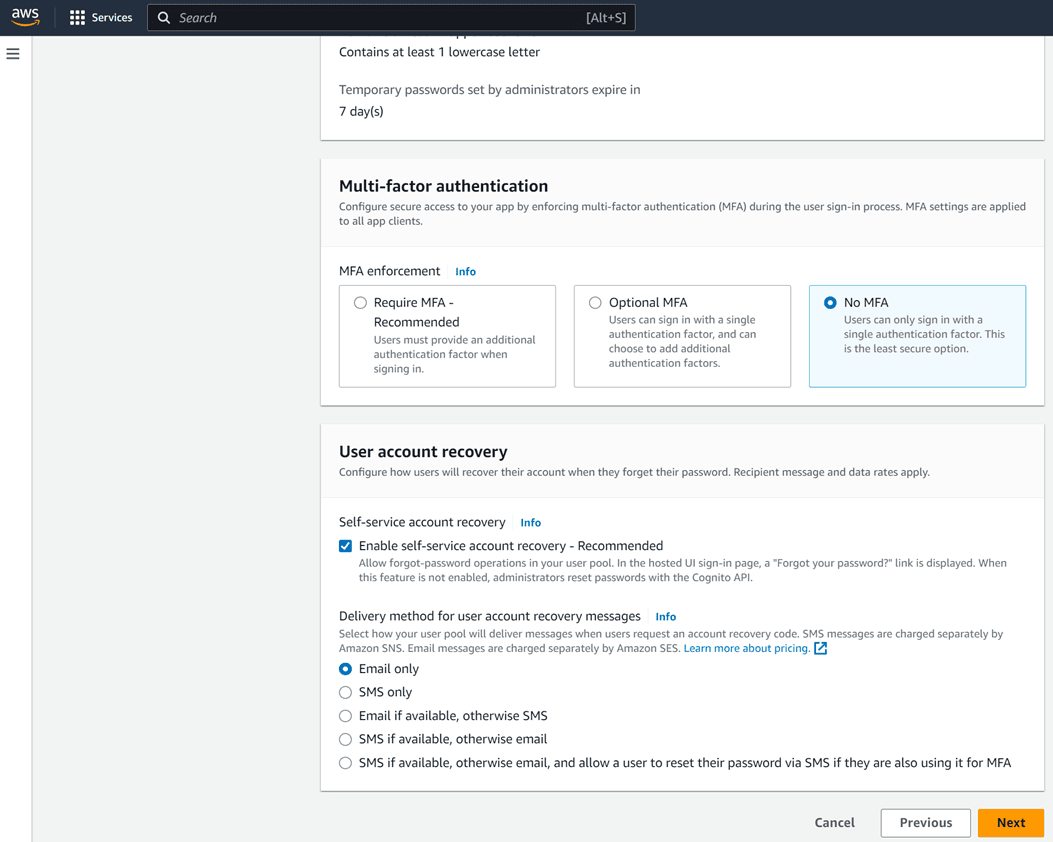Viewport: 1053px width, 842px height.
Task: Click Info next to MFA enforcement
Action: pos(465,271)
